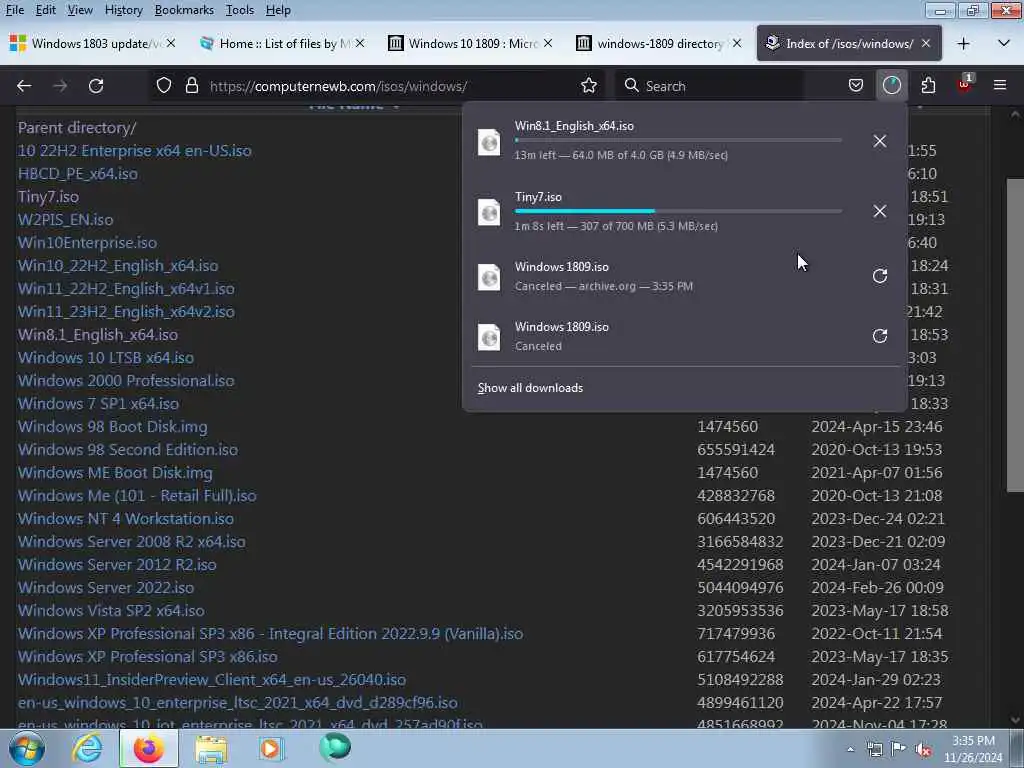Click the Tiny7.iso download progress bar
Viewport: 1024px width, 768px height.
pos(678,211)
